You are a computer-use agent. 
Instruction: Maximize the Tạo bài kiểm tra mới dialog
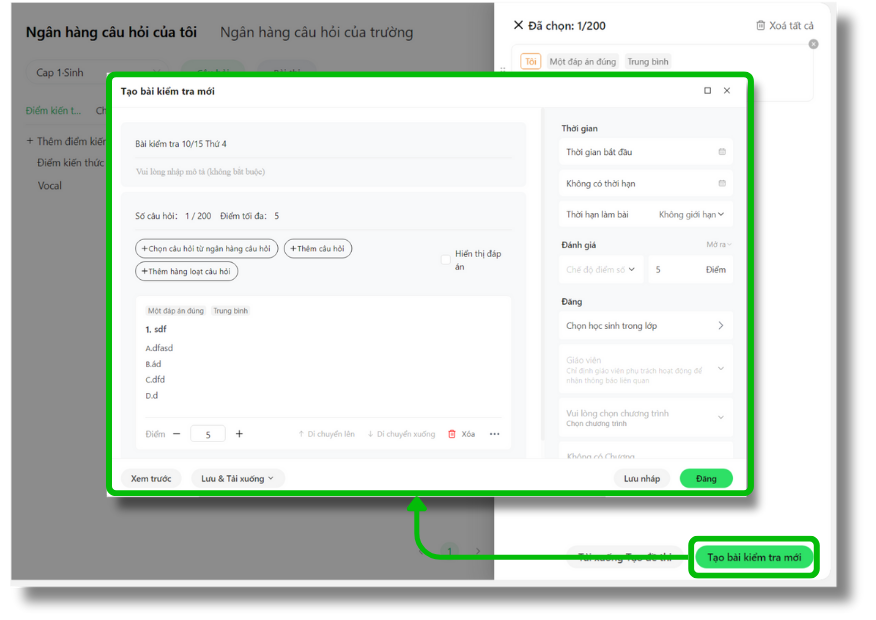(x=708, y=91)
